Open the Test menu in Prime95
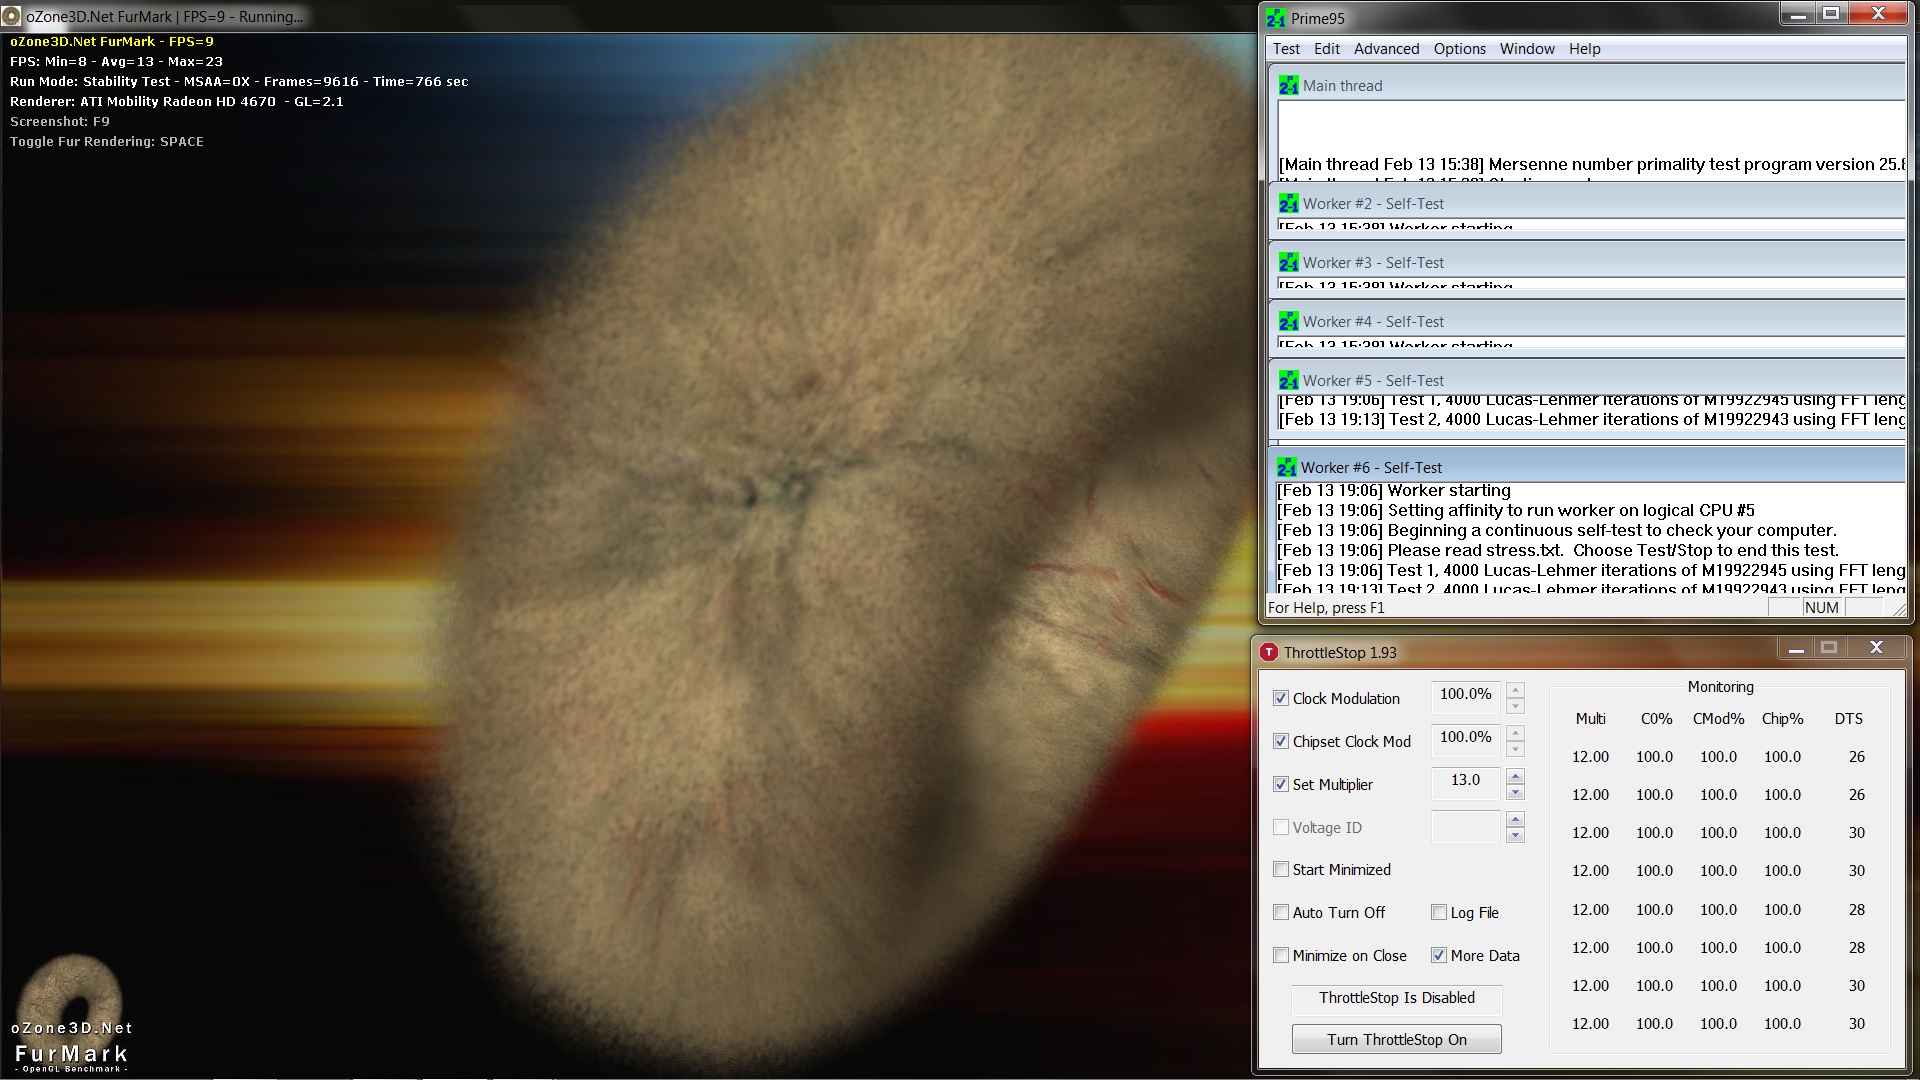 [x=1286, y=49]
